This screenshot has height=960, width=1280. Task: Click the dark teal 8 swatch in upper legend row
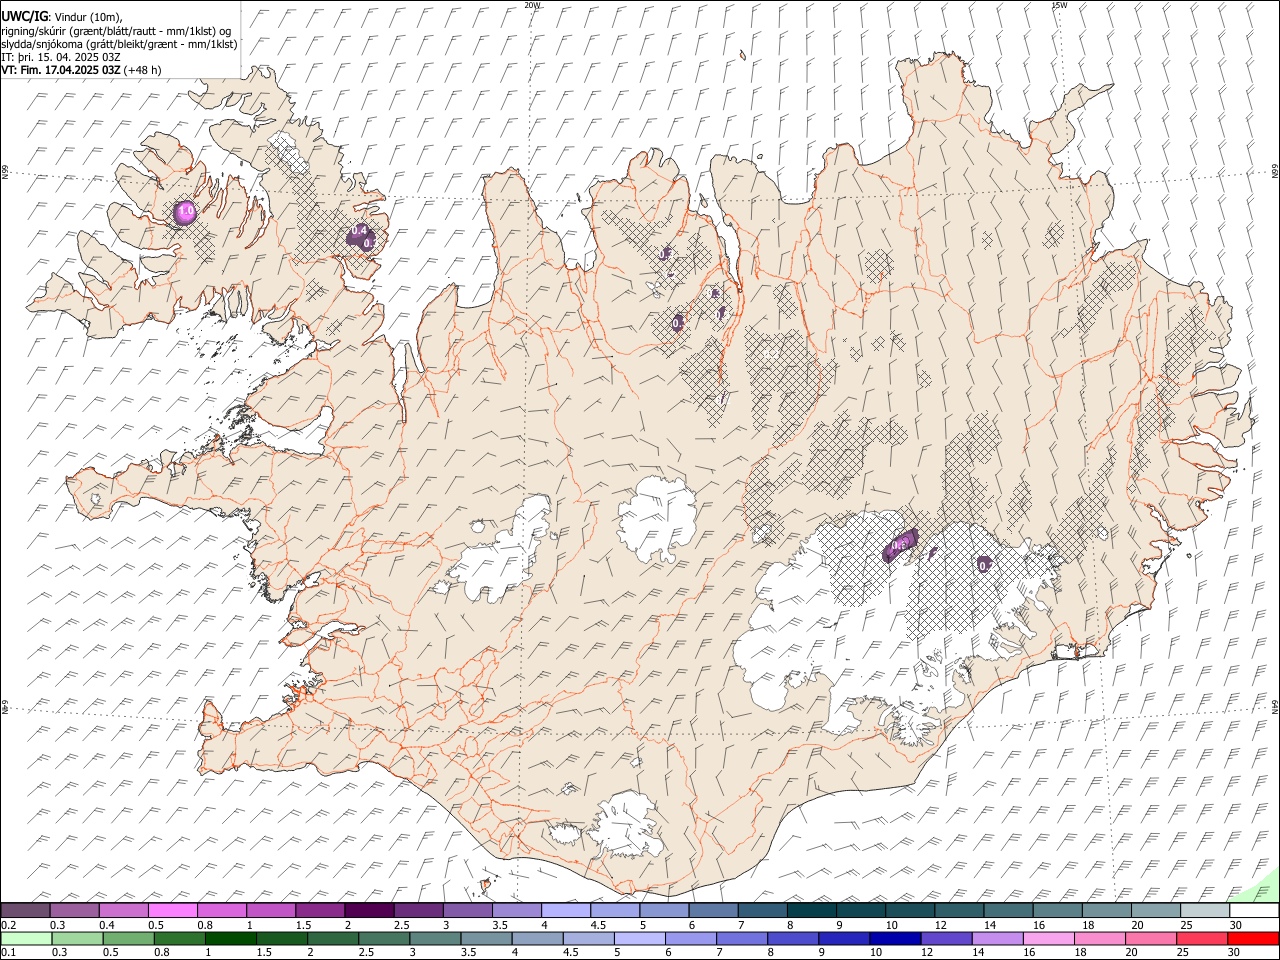click(811, 910)
